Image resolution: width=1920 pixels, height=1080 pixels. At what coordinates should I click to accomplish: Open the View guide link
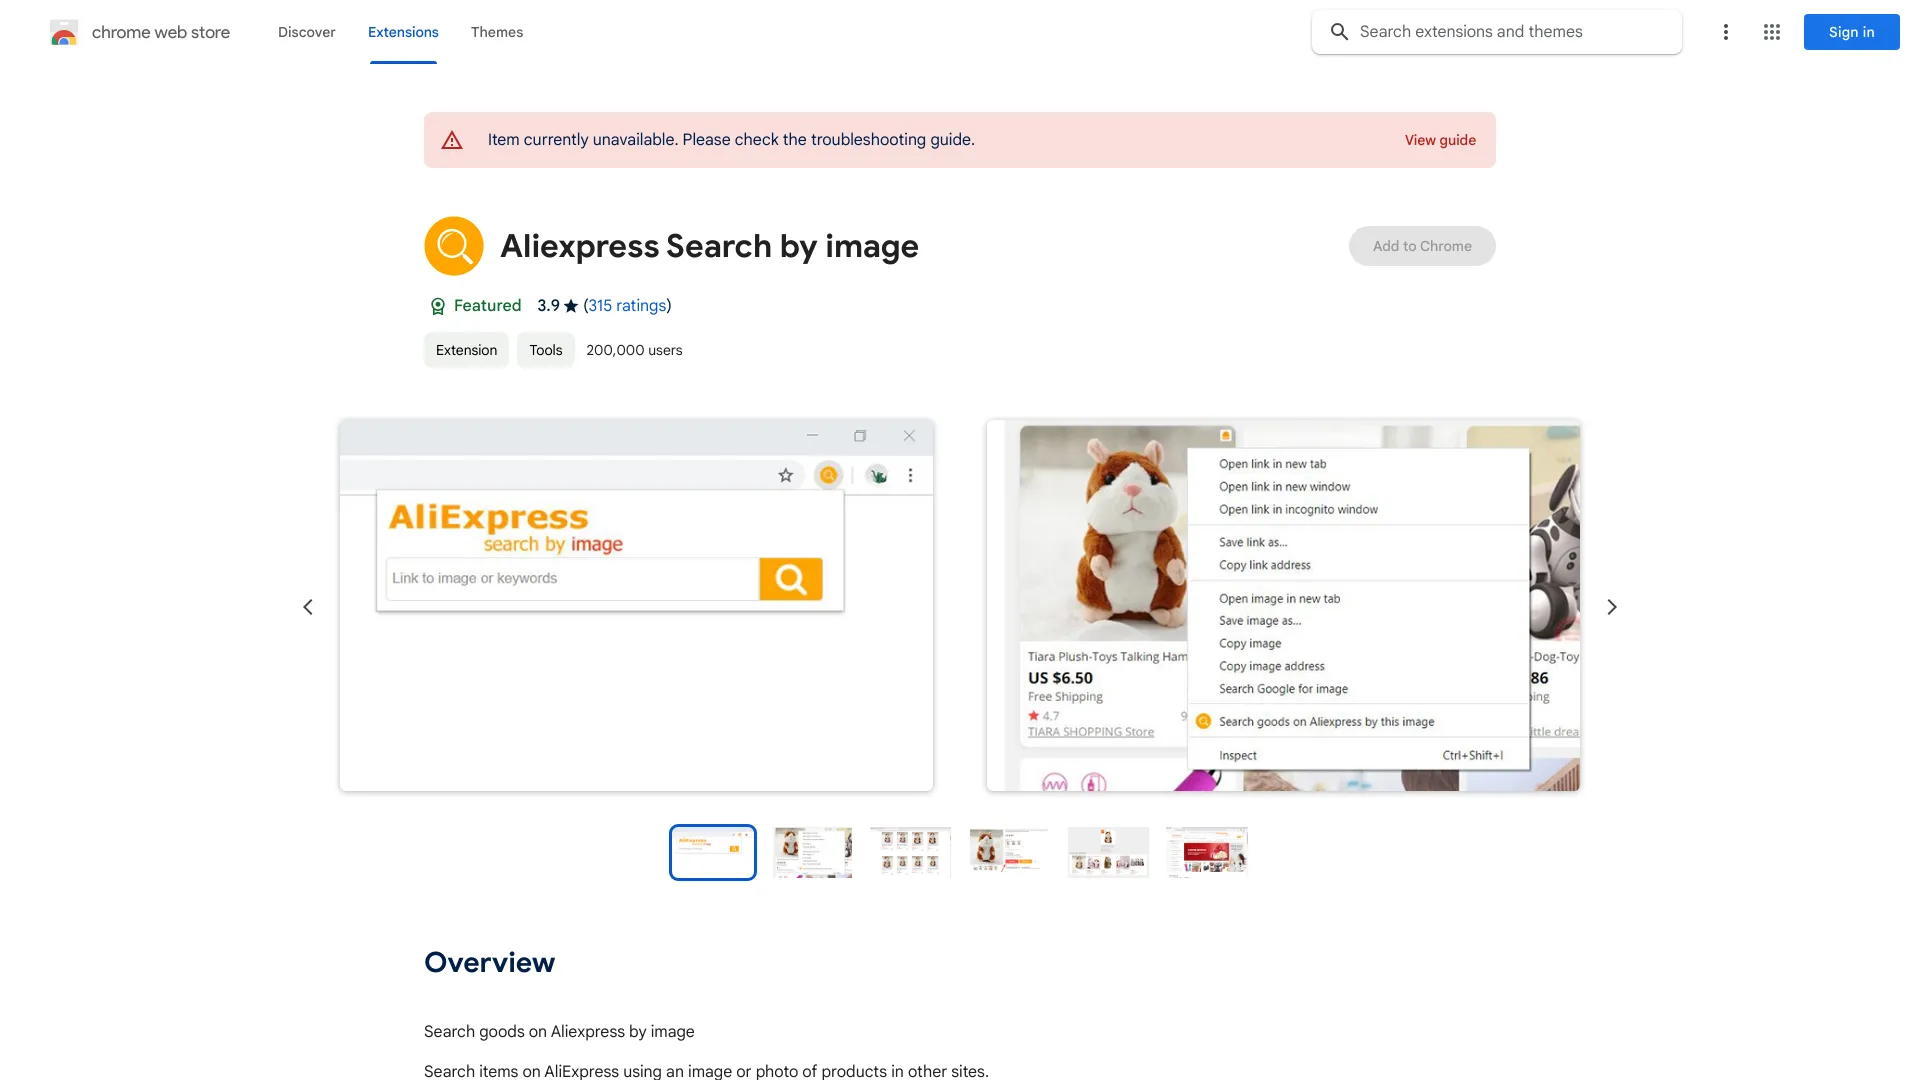tap(1440, 140)
